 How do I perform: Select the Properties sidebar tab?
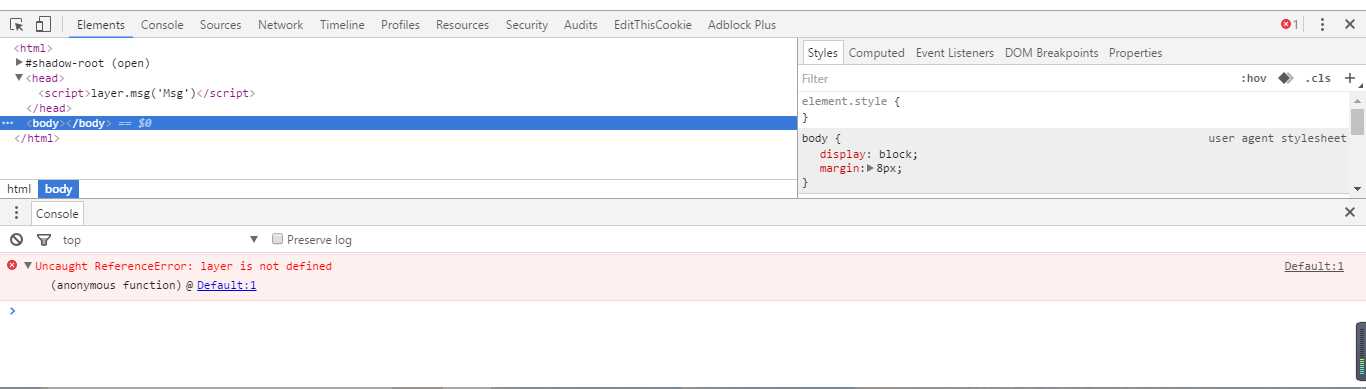click(x=1136, y=53)
